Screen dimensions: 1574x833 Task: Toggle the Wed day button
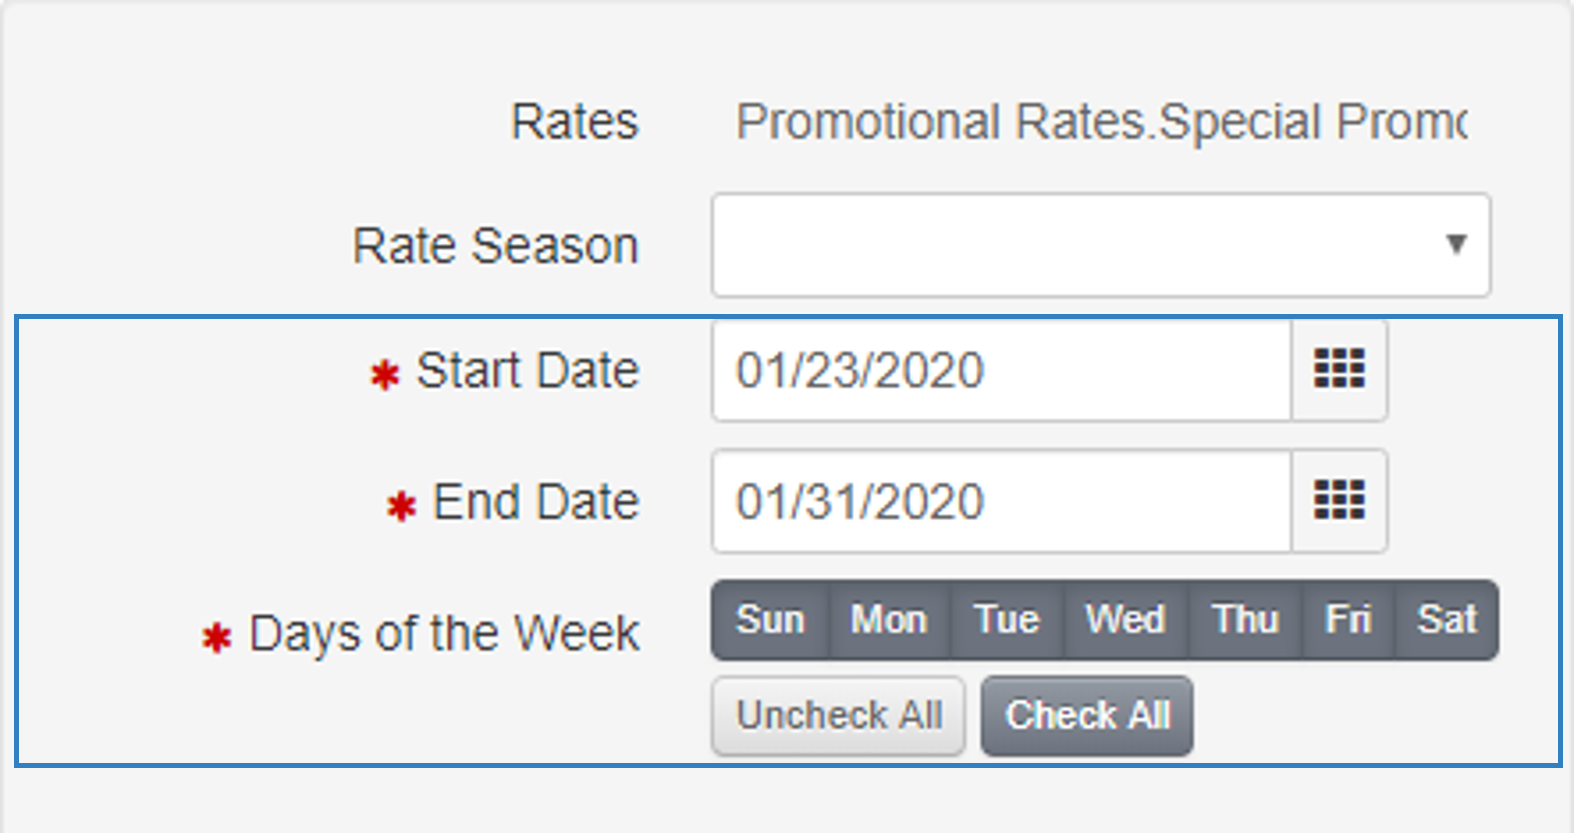tap(1126, 620)
